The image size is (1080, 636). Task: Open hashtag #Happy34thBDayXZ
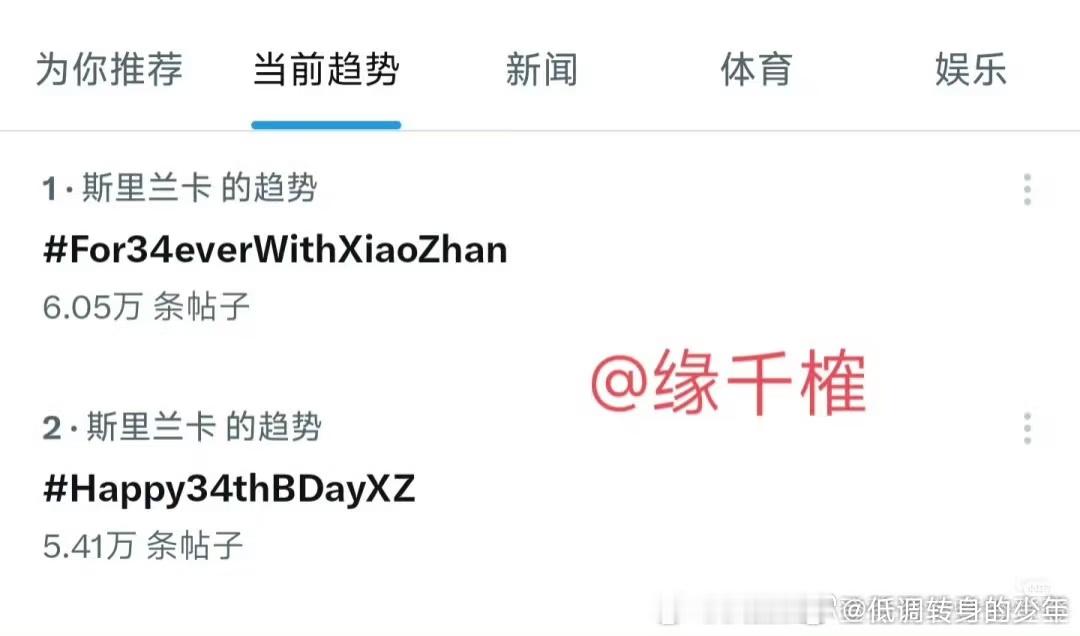tap(229, 490)
